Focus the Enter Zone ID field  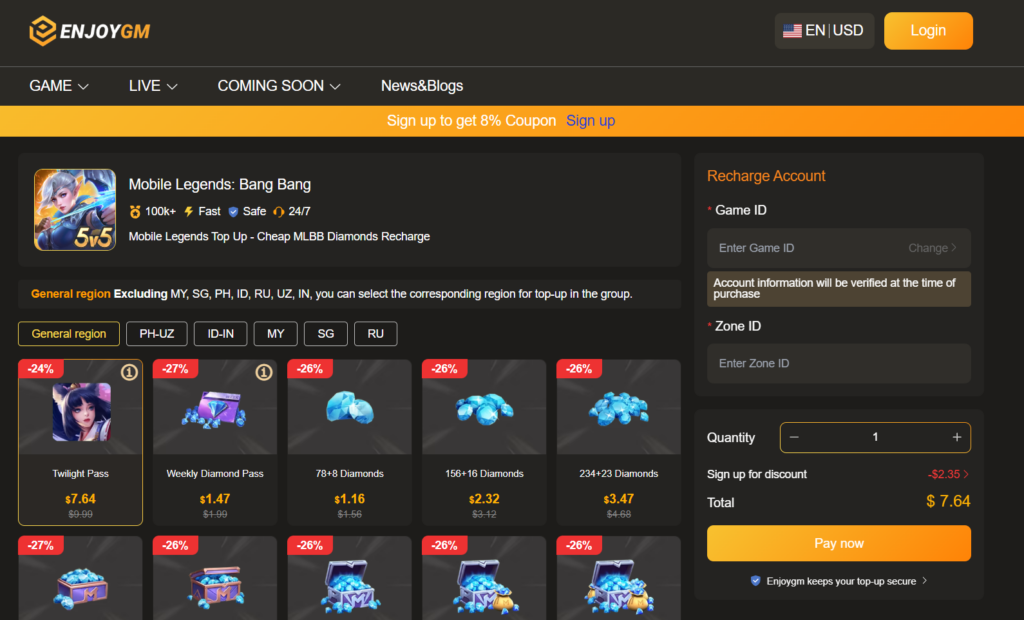pyautogui.click(x=839, y=363)
